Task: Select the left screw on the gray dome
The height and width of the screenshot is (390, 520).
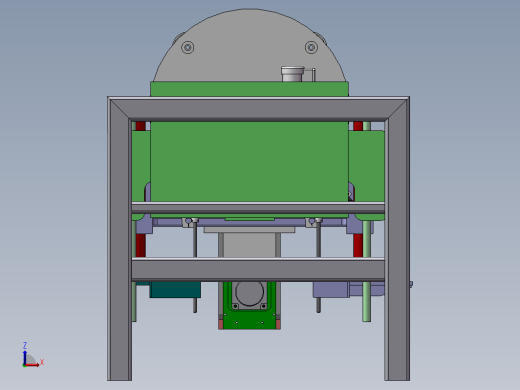Action: tap(188, 47)
